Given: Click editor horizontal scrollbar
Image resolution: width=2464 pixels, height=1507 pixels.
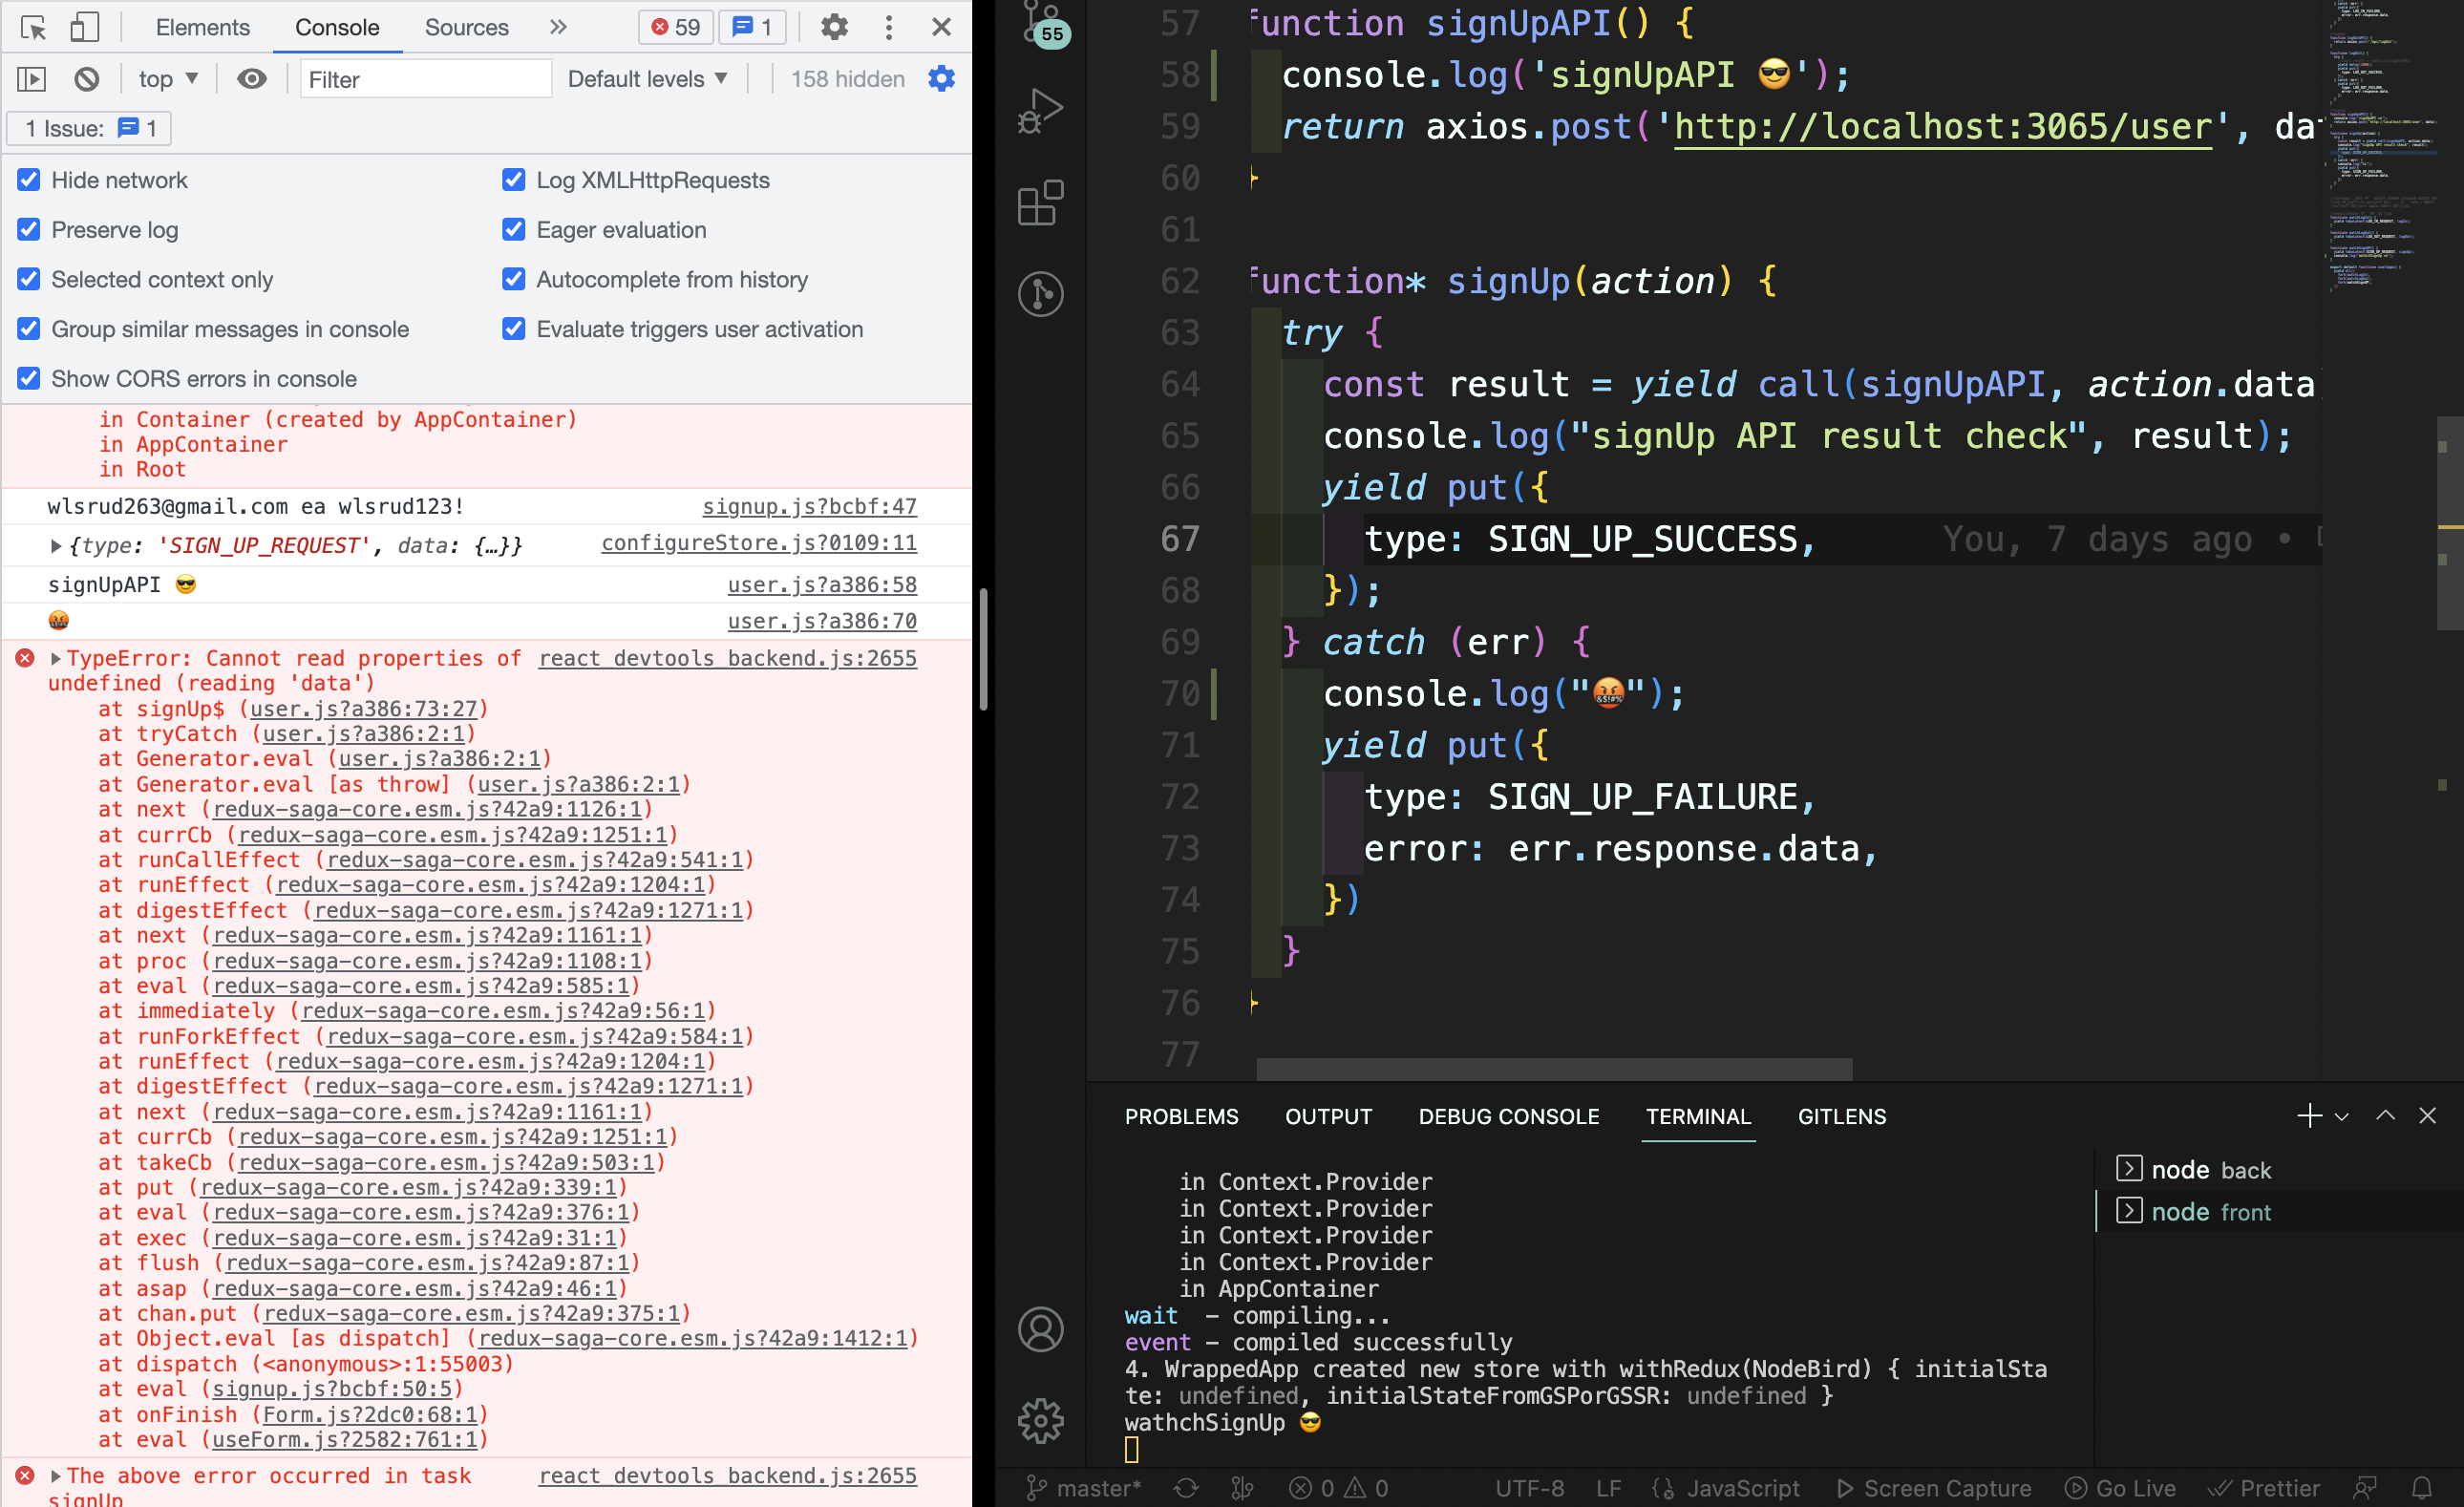Looking at the screenshot, I should pyautogui.click(x=1554, y=1069).
